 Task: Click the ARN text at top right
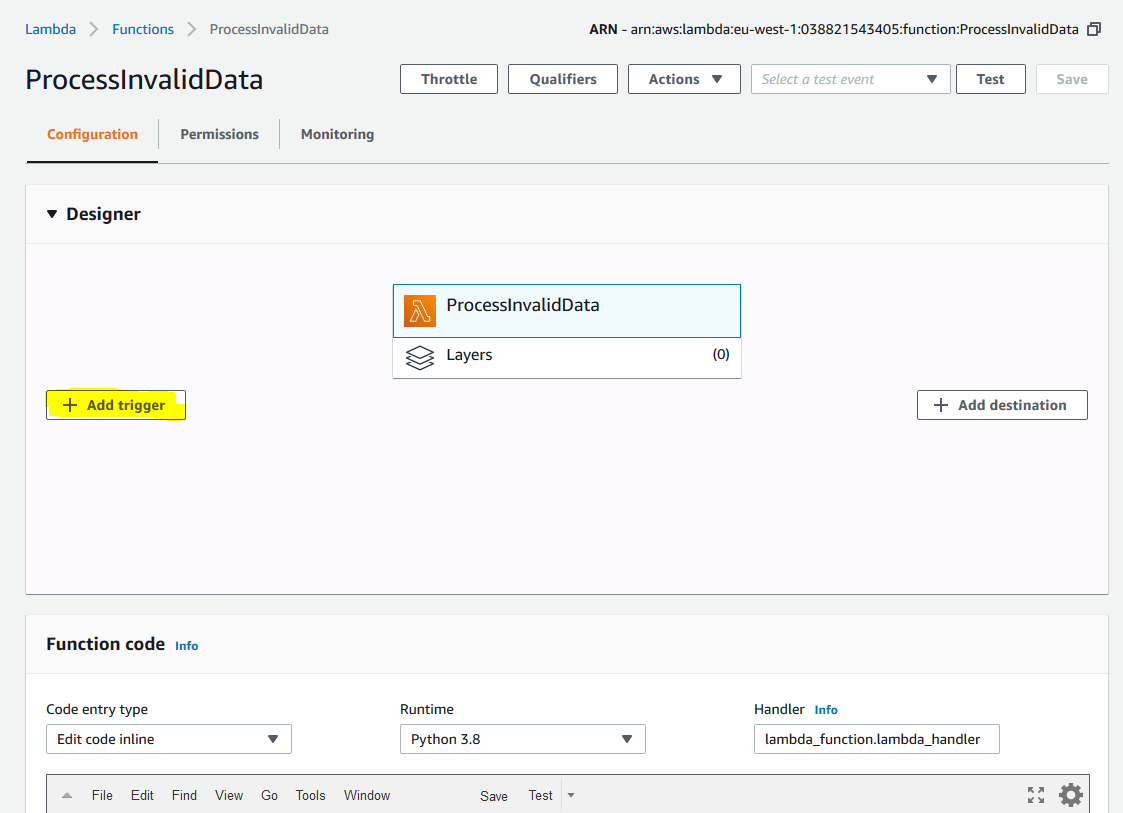click(x=834, y=29)
